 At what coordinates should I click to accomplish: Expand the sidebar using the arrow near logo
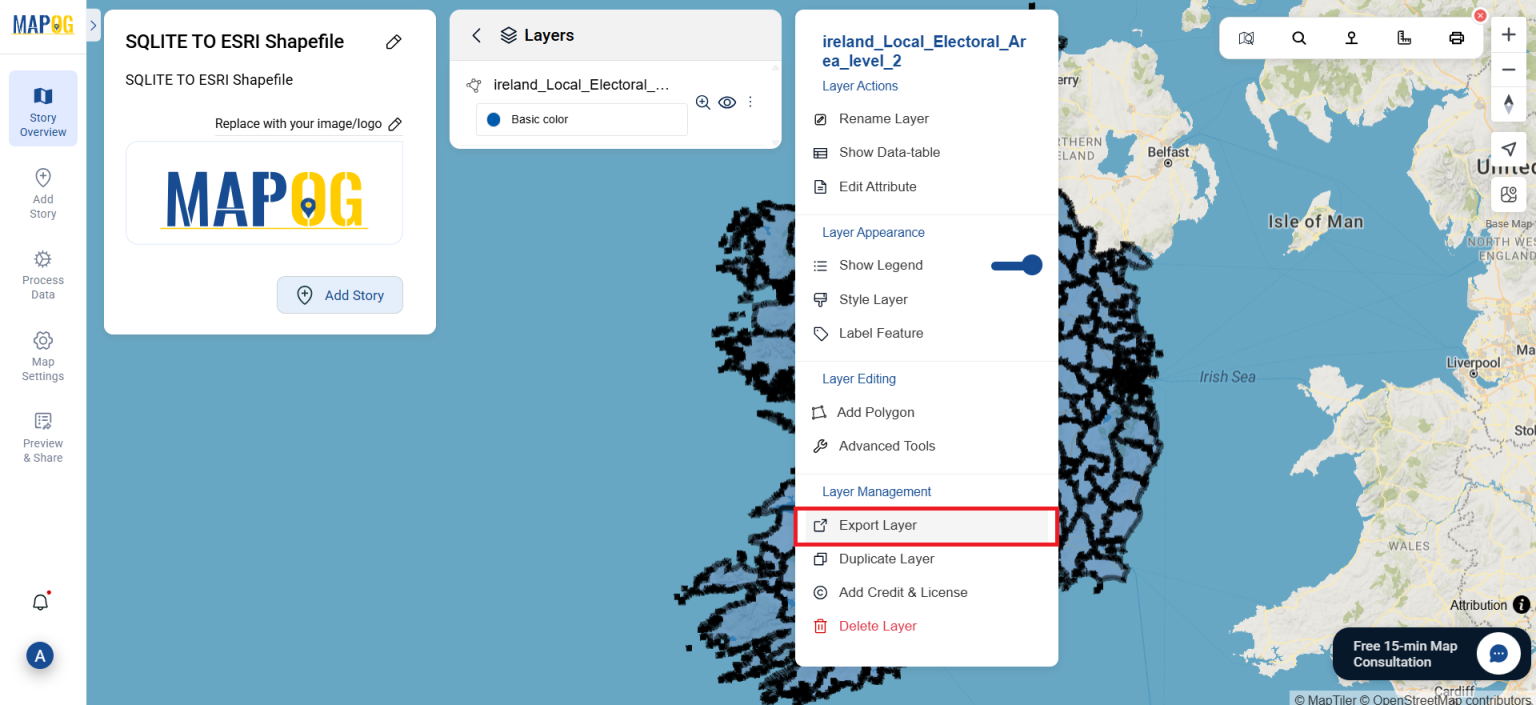click(92, 27)
